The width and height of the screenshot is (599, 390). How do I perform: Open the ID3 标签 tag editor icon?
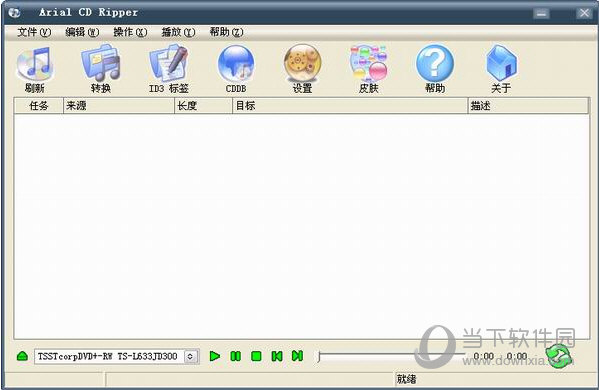point(168,63)
